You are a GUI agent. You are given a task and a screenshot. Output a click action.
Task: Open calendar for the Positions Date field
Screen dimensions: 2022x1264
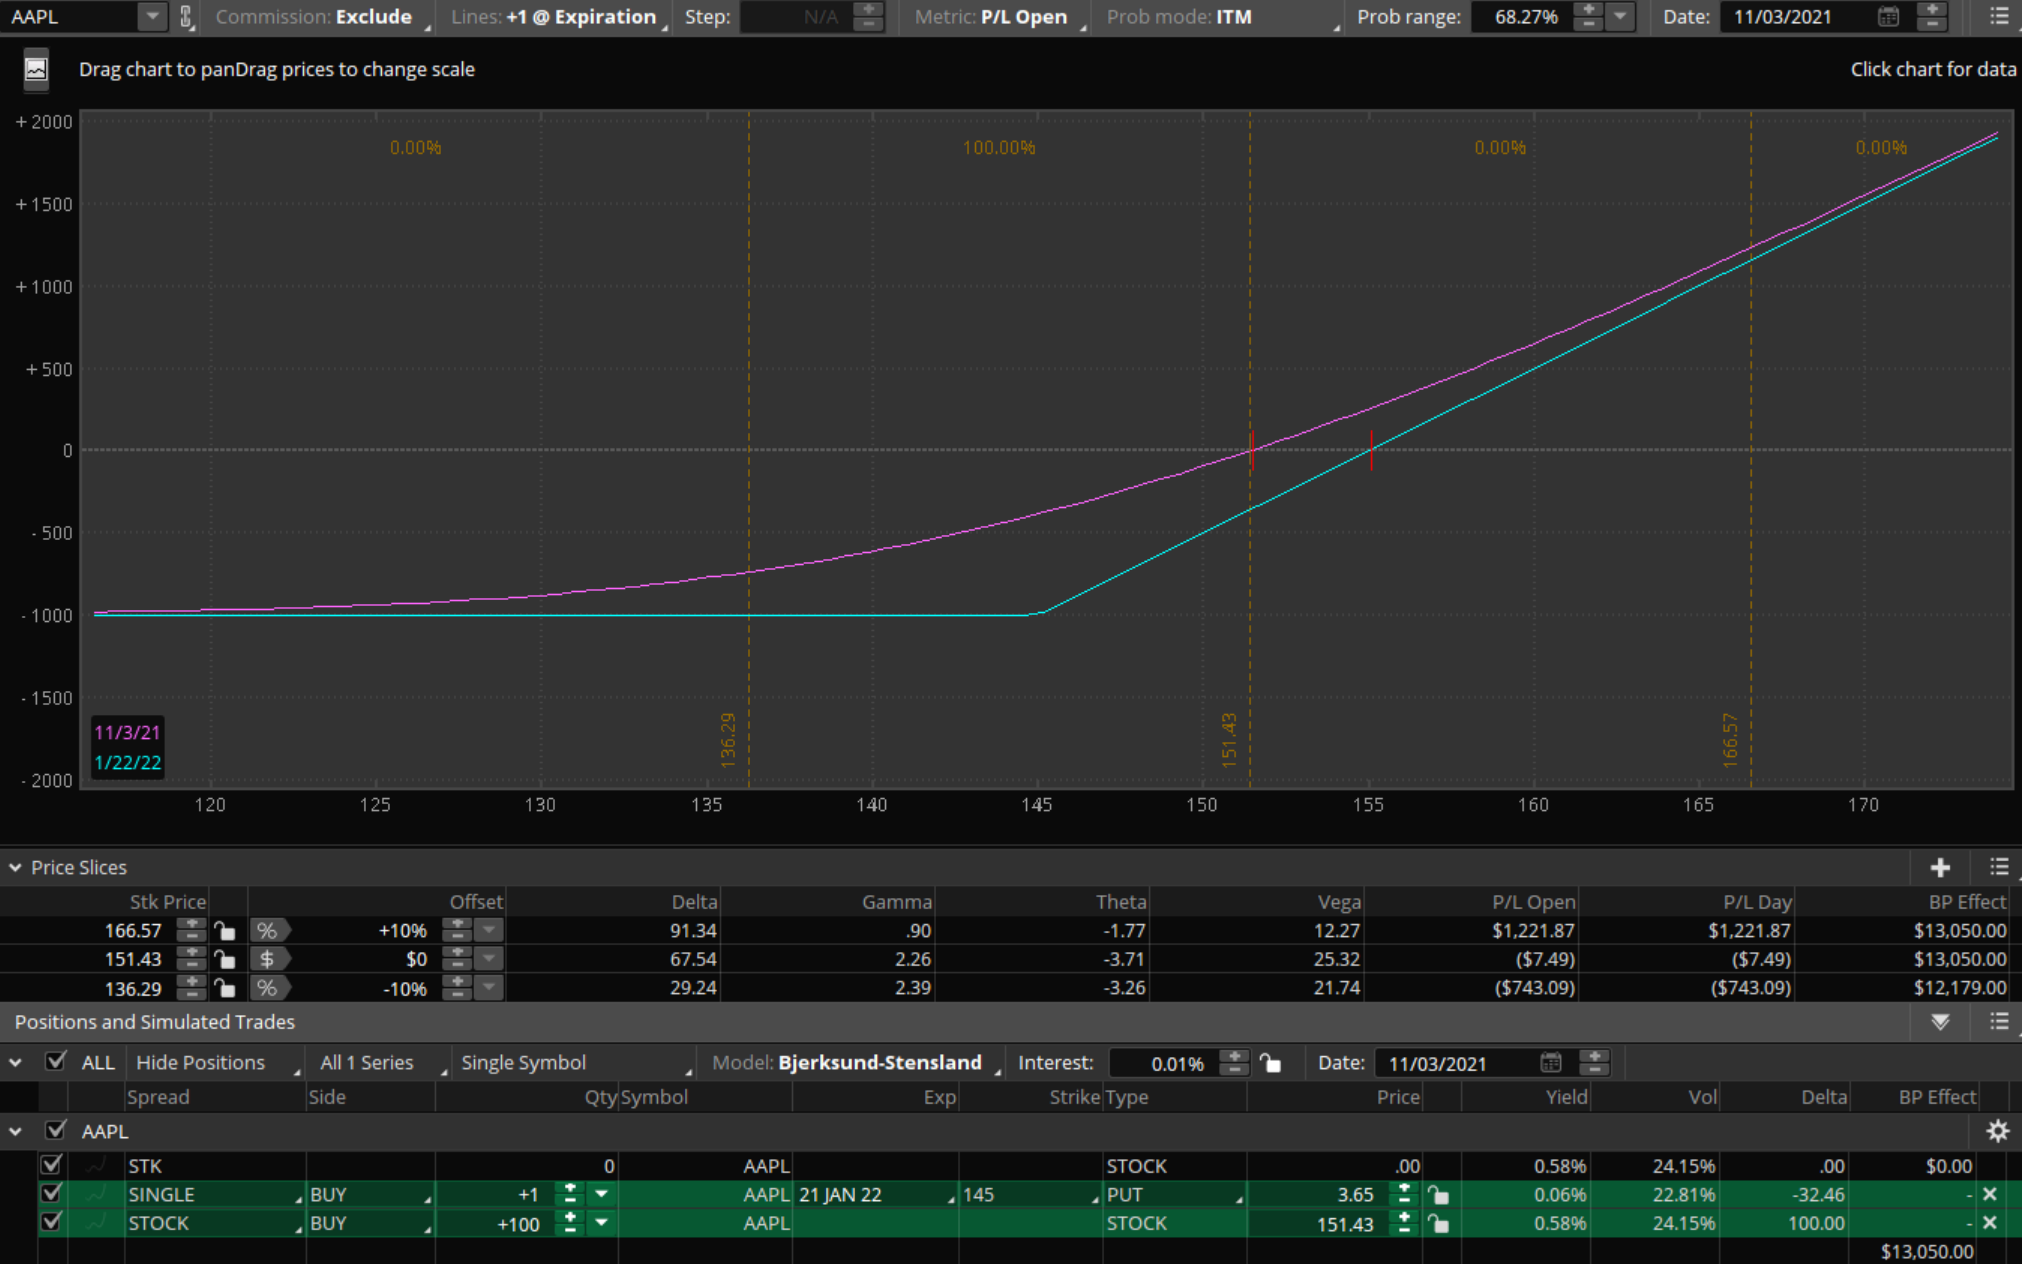click(x=1550, y=1063)
